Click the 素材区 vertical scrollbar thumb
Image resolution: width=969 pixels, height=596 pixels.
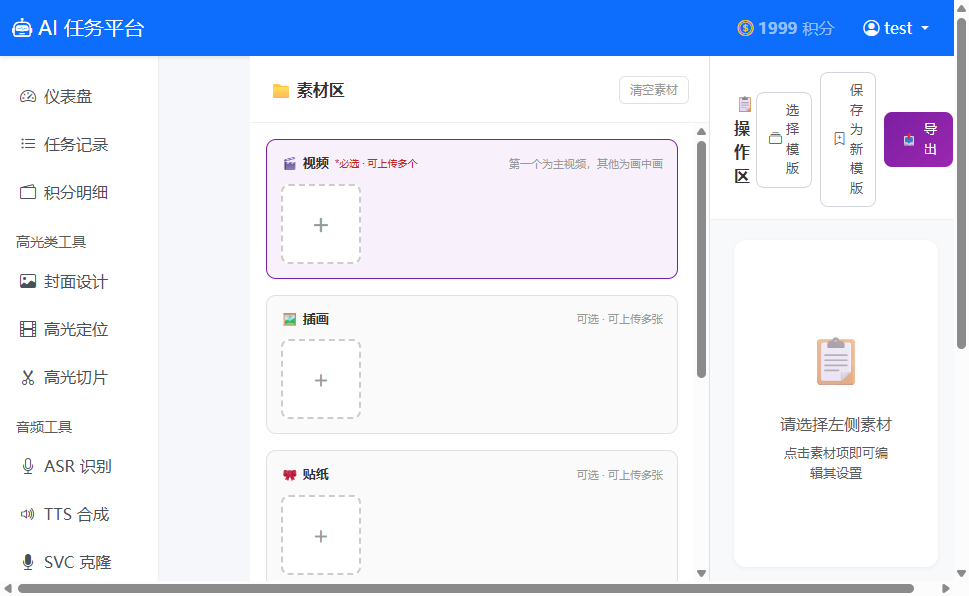pyautogui.click(x=701, y=259)
